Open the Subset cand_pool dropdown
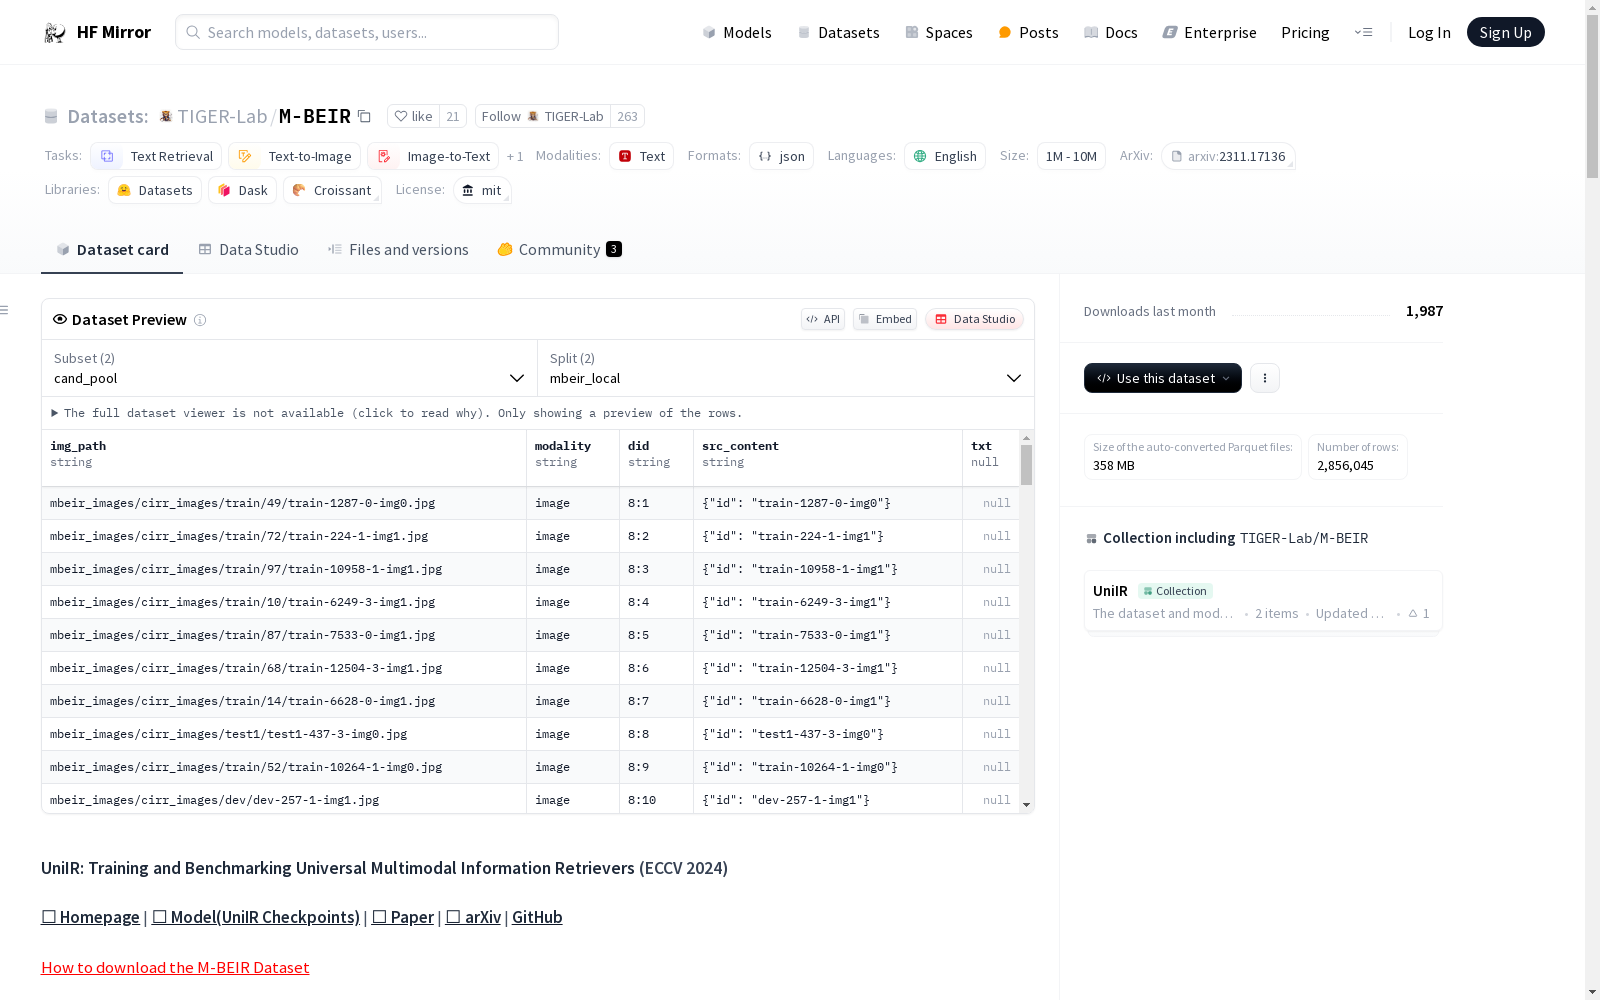Screen dimensions: 1600x1000 (289, 368)
